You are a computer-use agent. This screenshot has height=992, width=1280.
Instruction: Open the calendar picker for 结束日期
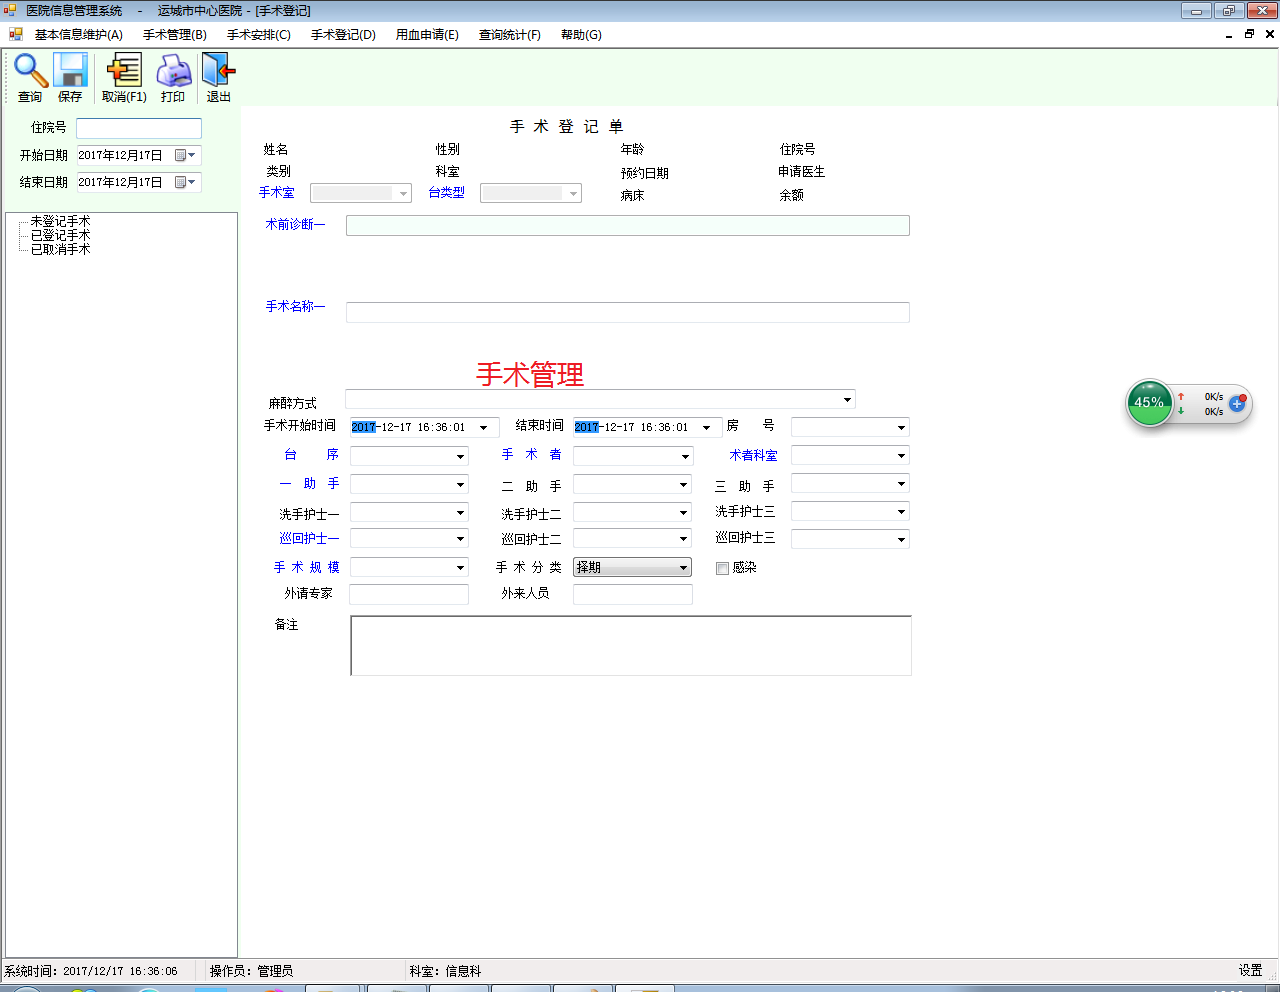186,182
